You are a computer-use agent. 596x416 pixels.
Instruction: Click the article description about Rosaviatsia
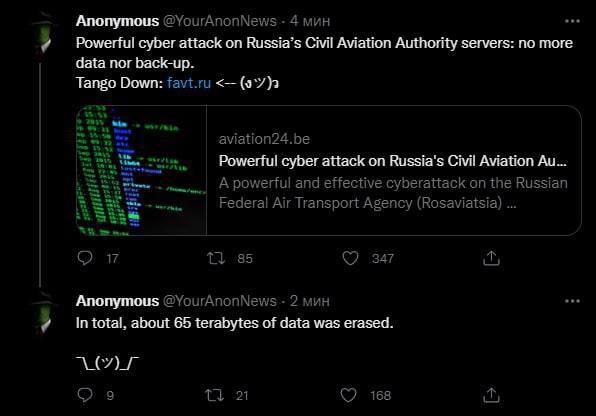tap(393, 193)
